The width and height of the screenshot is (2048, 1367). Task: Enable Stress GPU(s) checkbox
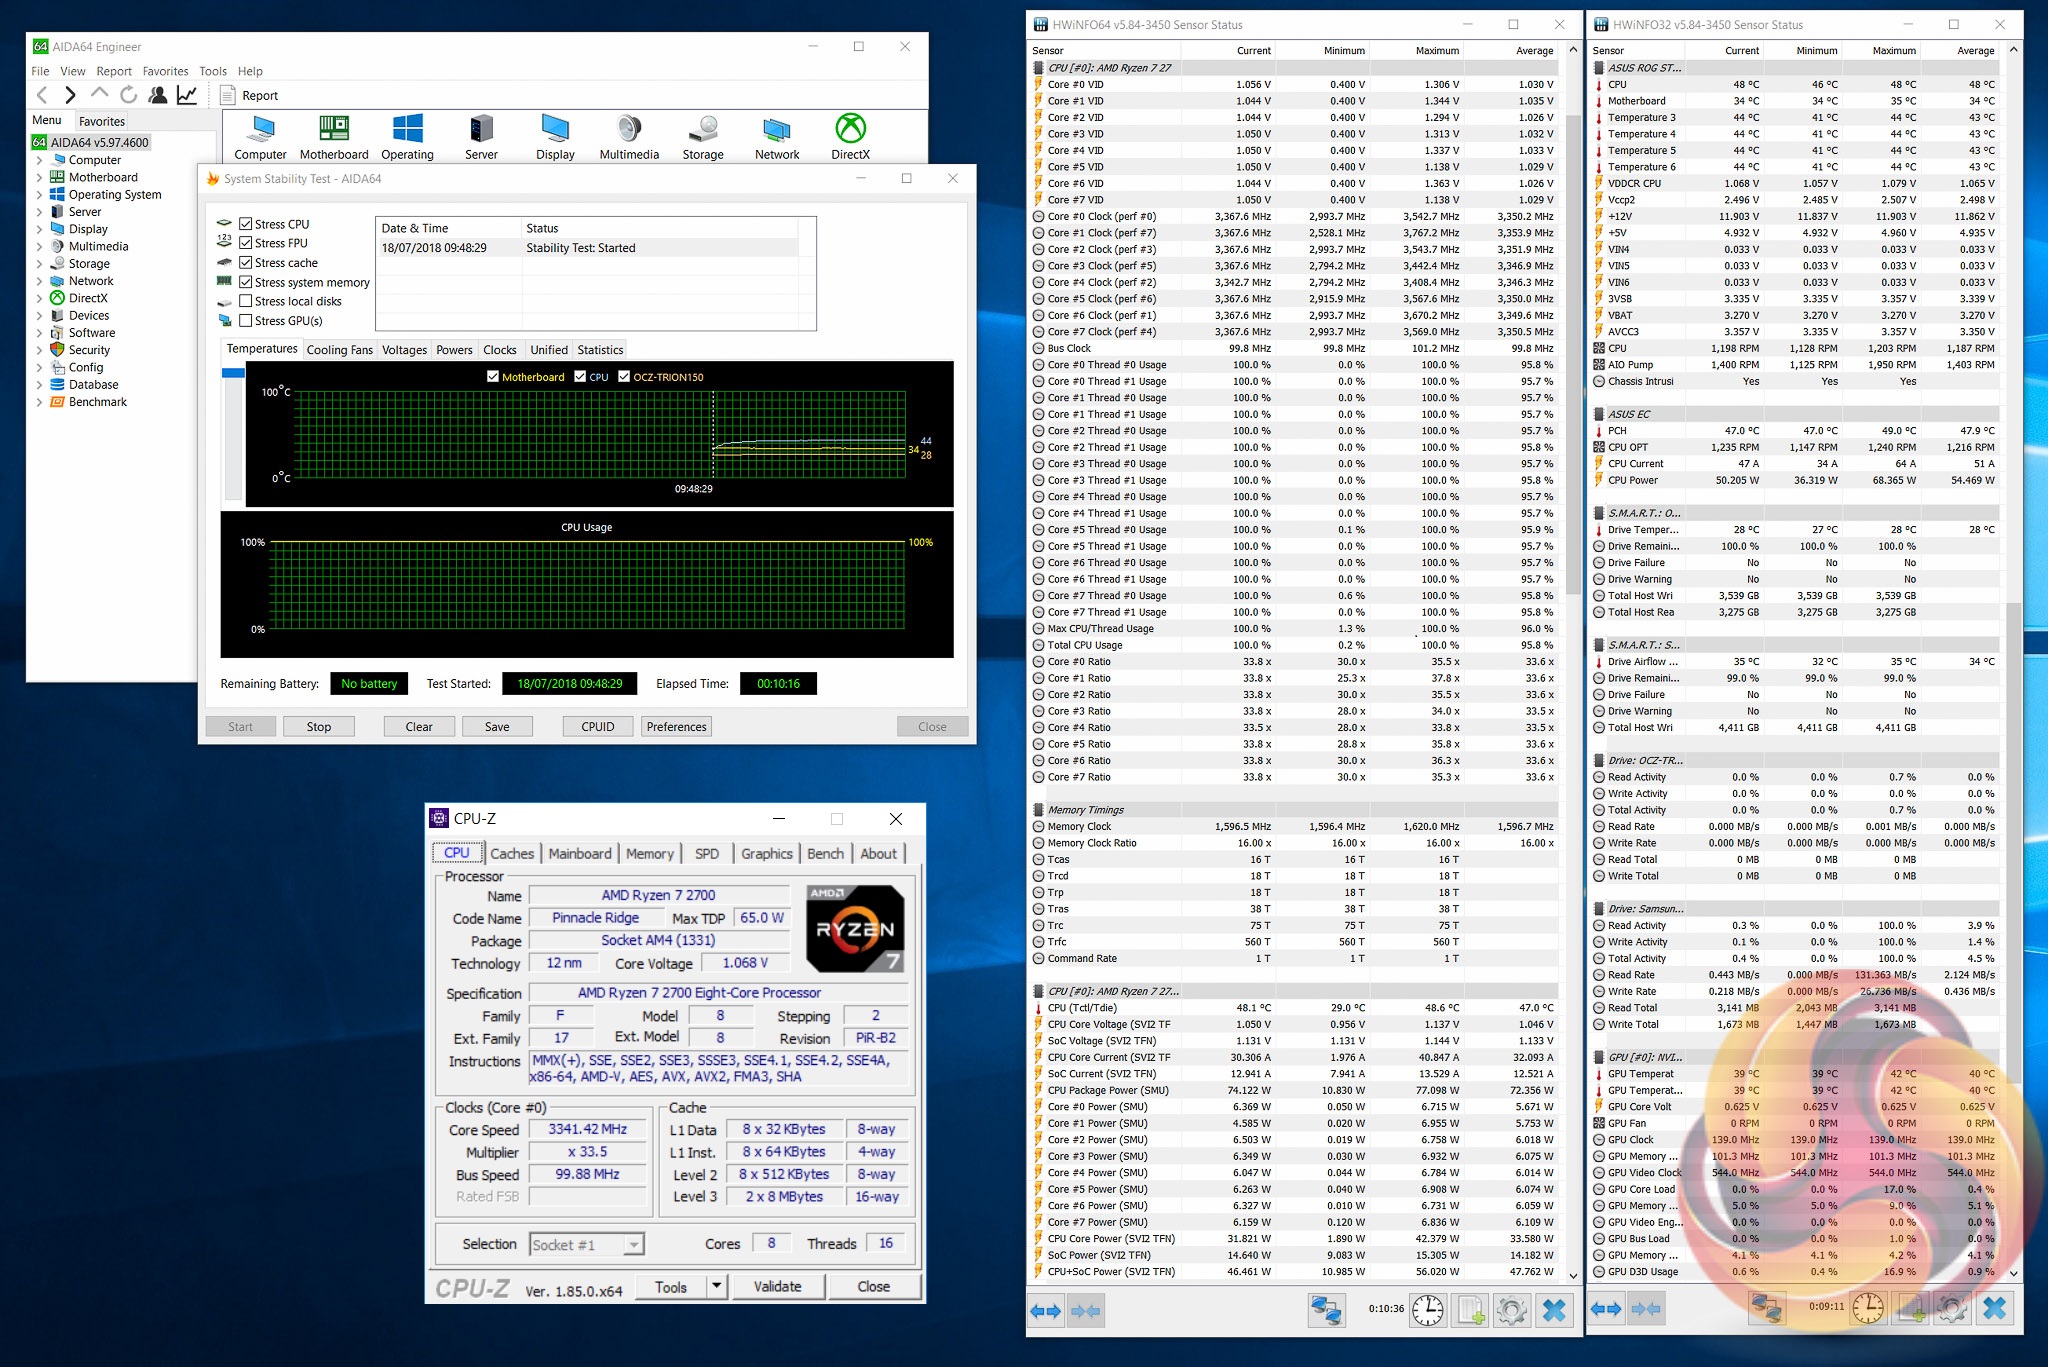coord(245,321)
